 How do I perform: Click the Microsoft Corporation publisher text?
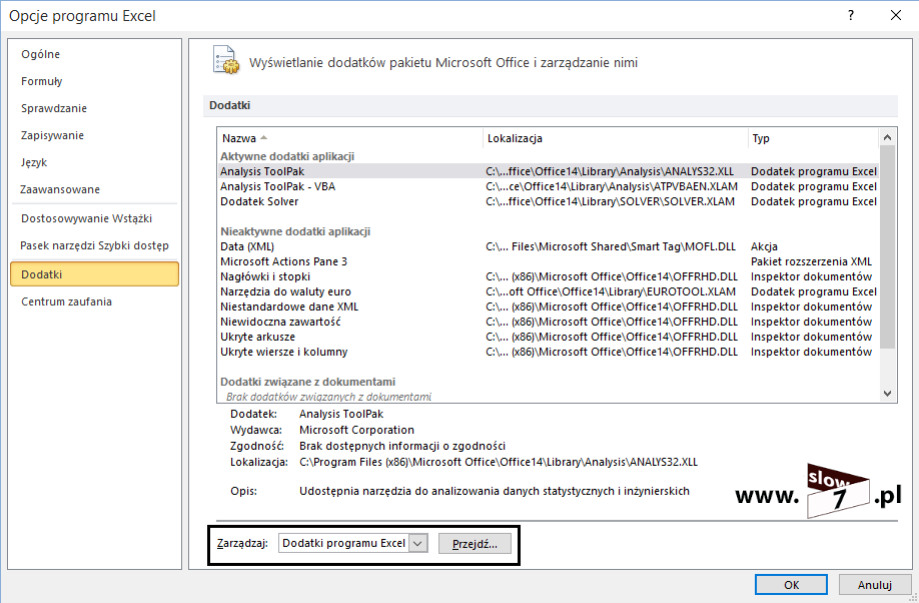[356, 430]
